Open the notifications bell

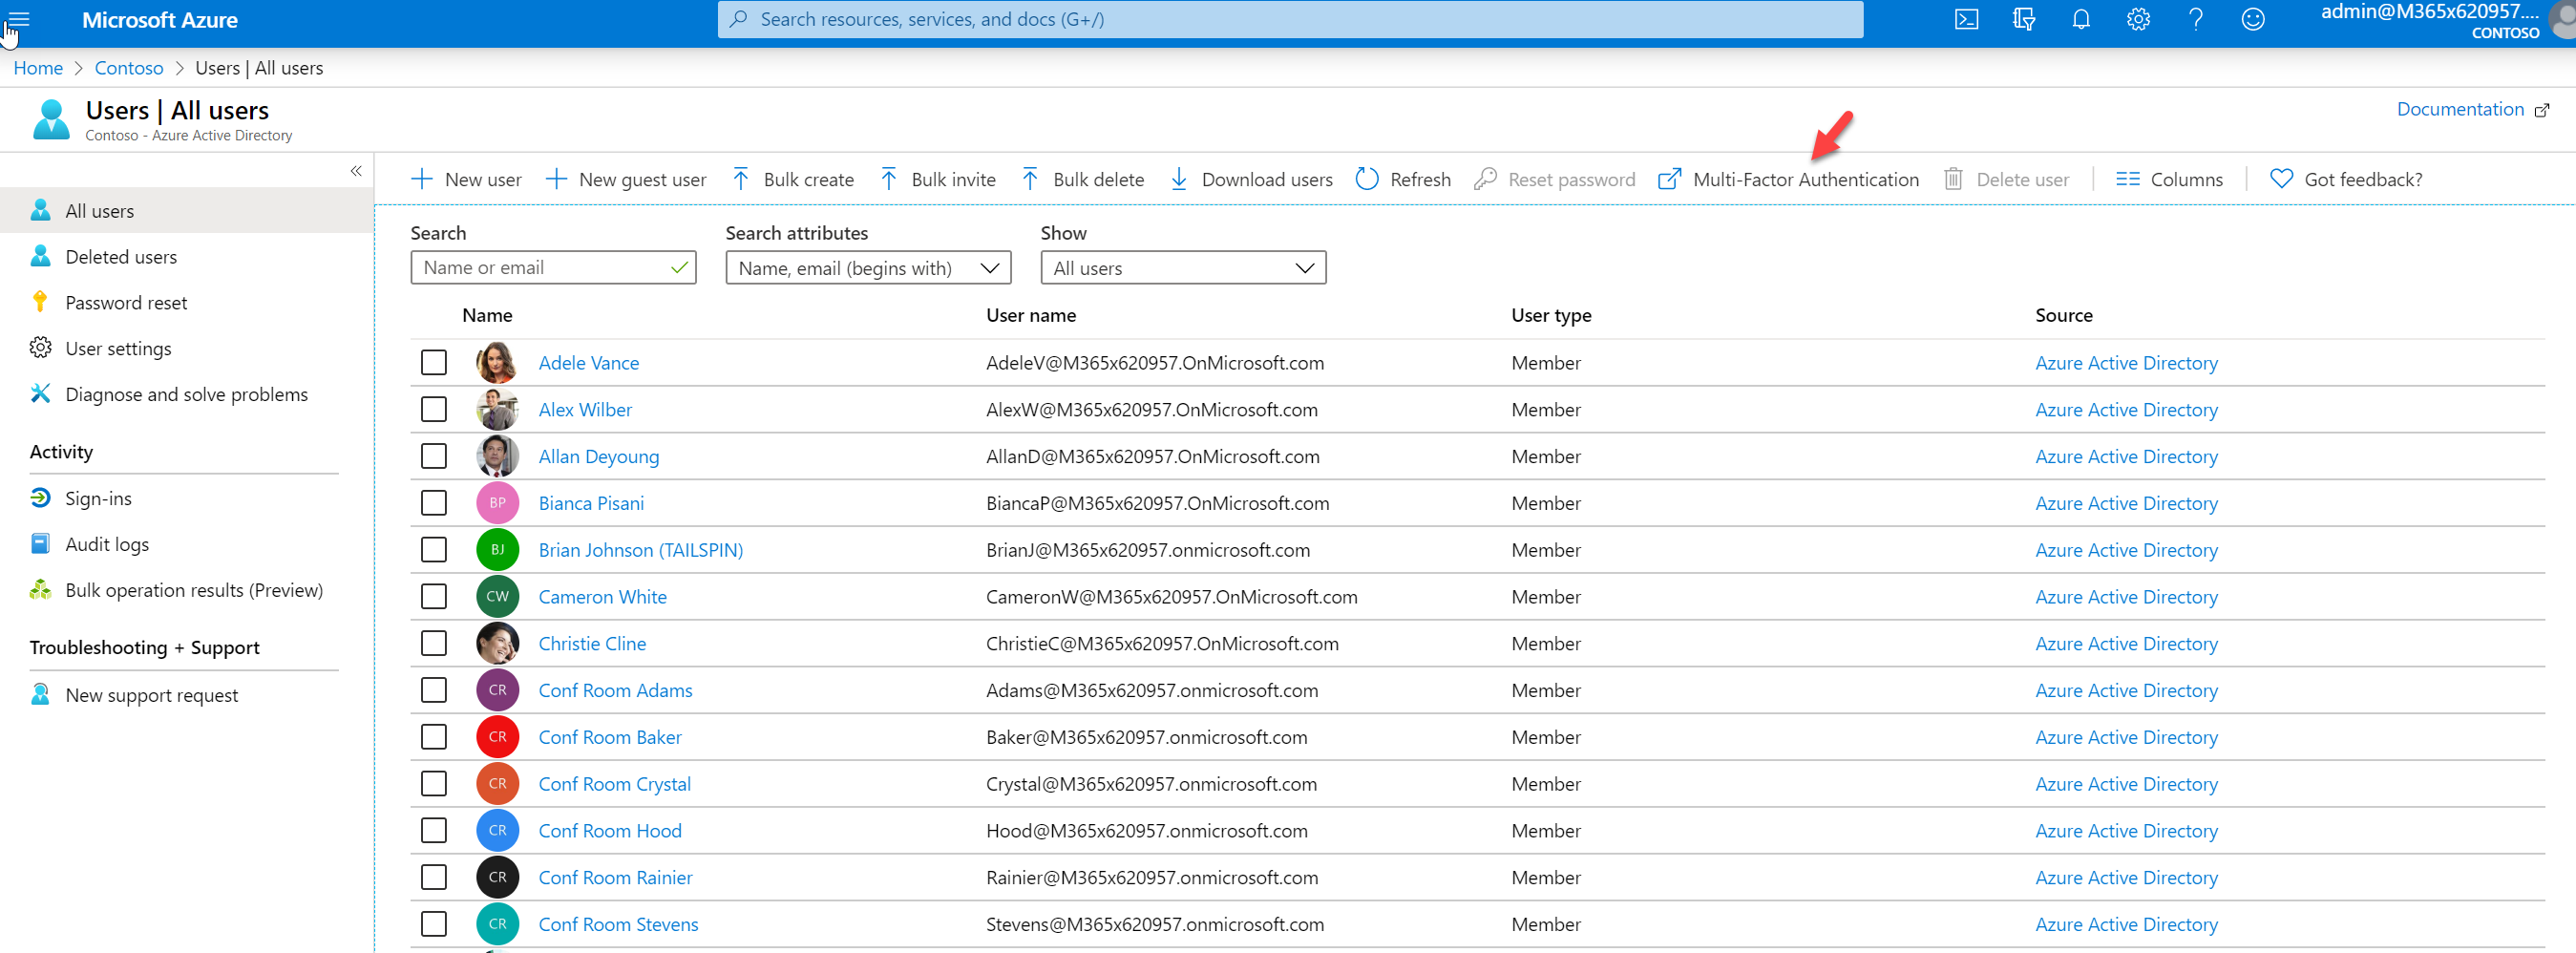(x=2081, y=19)
